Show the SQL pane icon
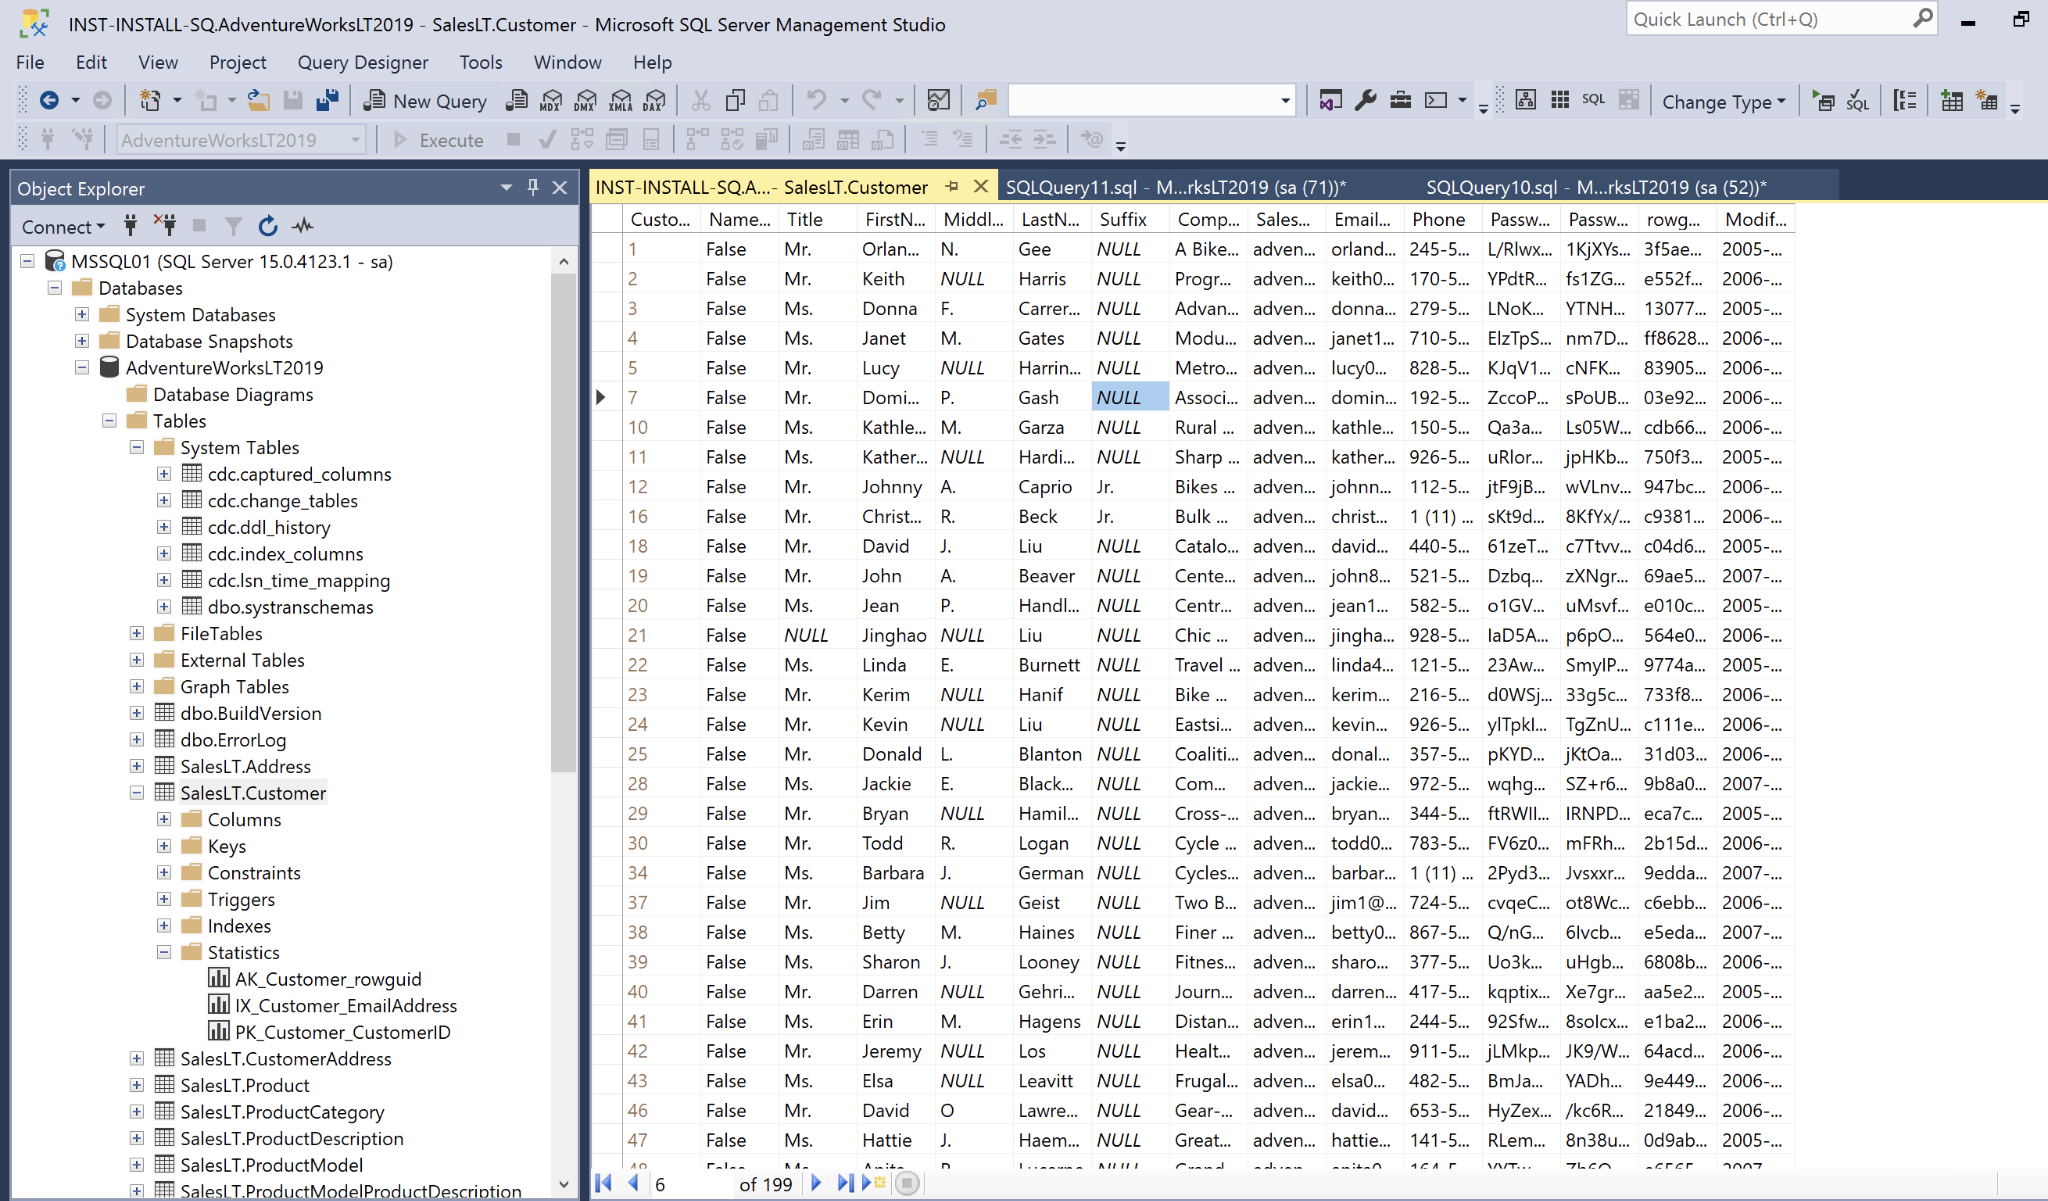Image resolution: width=2048 pixels, height=1201 pixels. pos(1593,100)
